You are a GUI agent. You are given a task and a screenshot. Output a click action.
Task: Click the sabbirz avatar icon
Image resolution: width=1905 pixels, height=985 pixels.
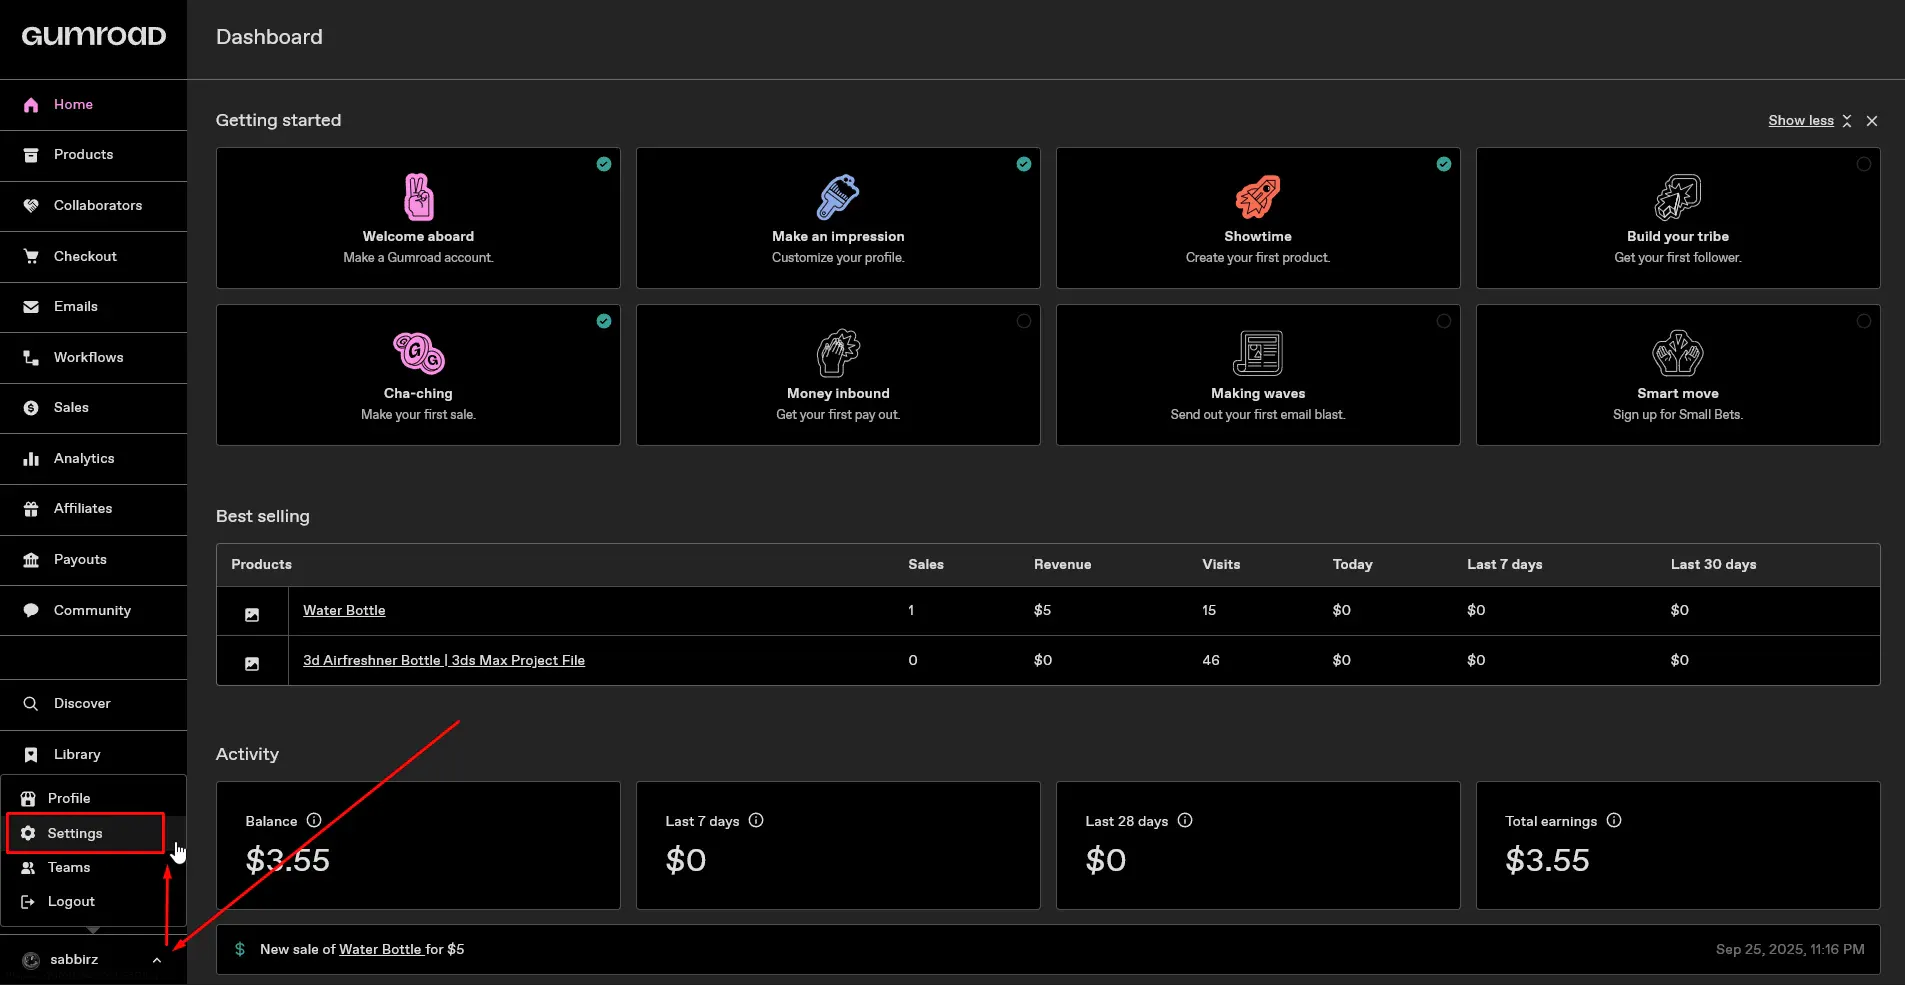(31, 960)
